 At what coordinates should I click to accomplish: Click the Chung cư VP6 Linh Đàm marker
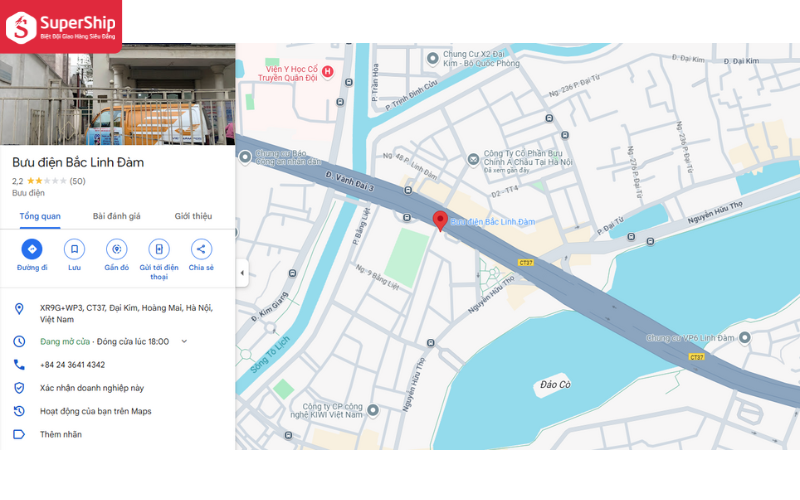pyautogui.click(x=745, y=337)
